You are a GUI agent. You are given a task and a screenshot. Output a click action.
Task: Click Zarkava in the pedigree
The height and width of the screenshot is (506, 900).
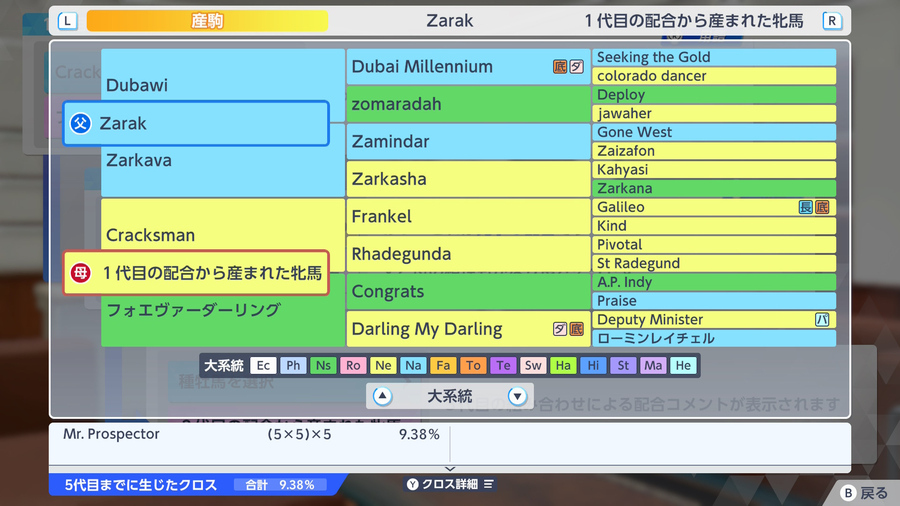click(x=139, y=160)
